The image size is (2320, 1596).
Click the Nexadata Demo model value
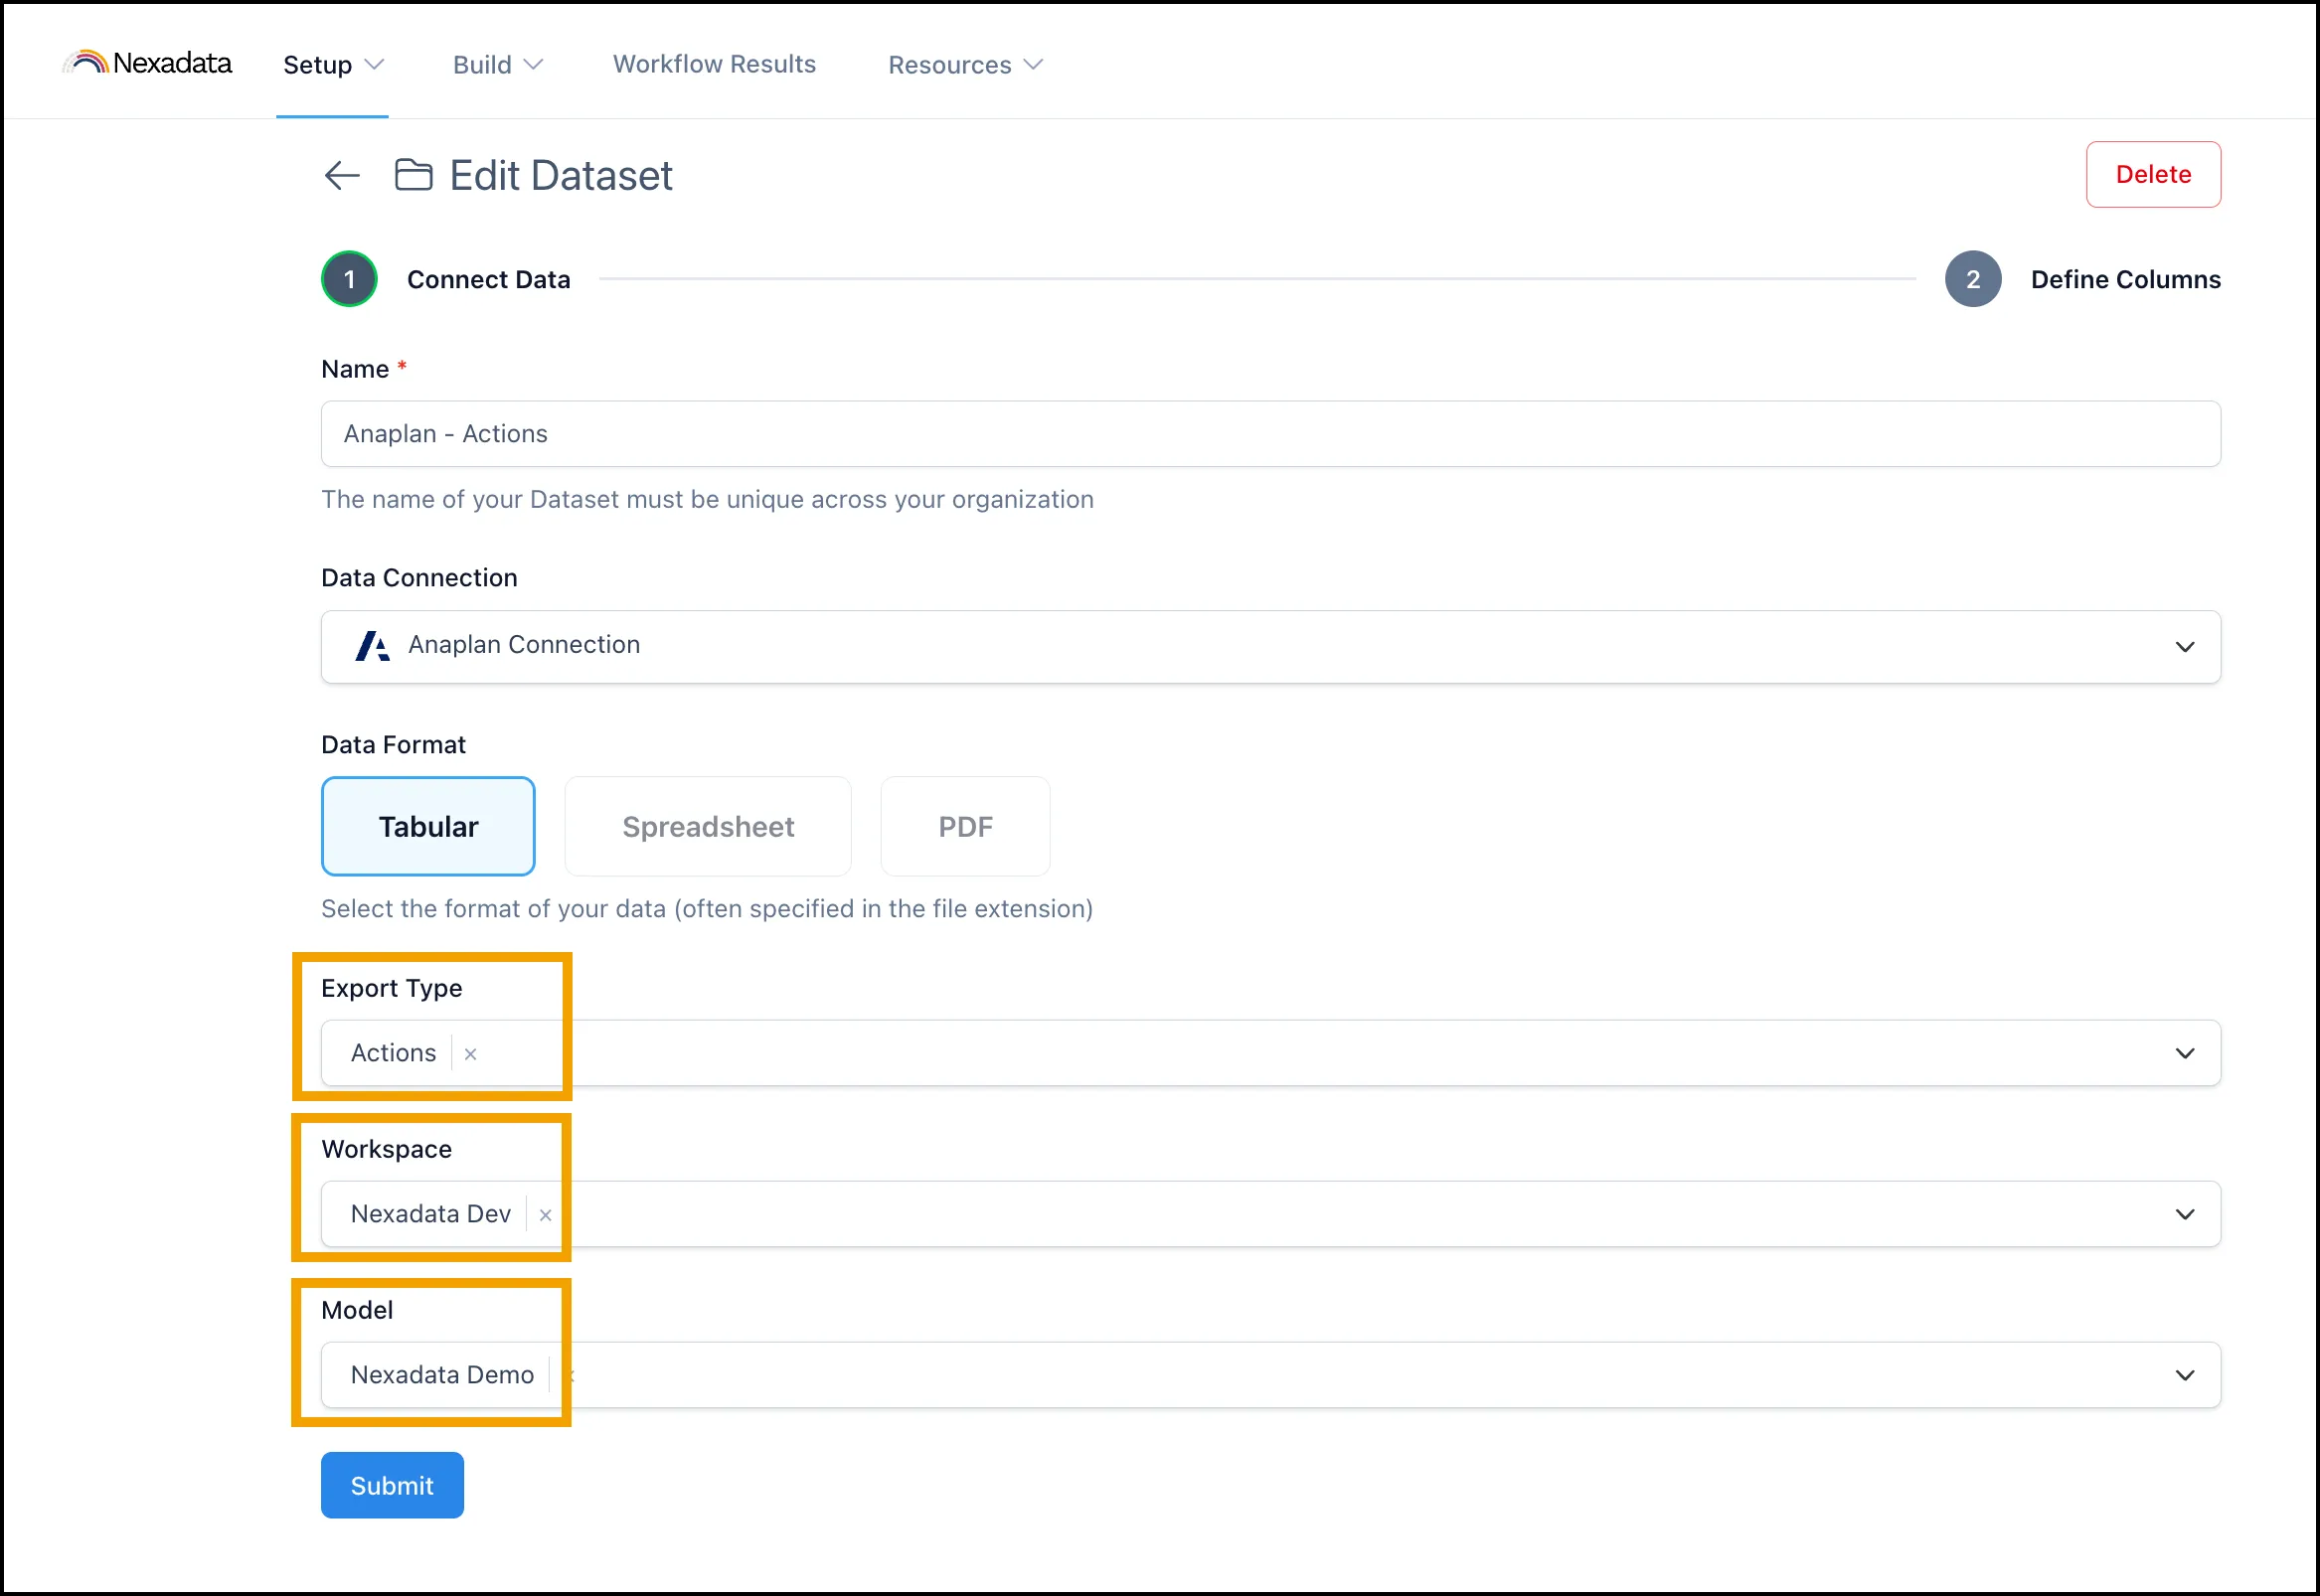(x=442, y=1375)
